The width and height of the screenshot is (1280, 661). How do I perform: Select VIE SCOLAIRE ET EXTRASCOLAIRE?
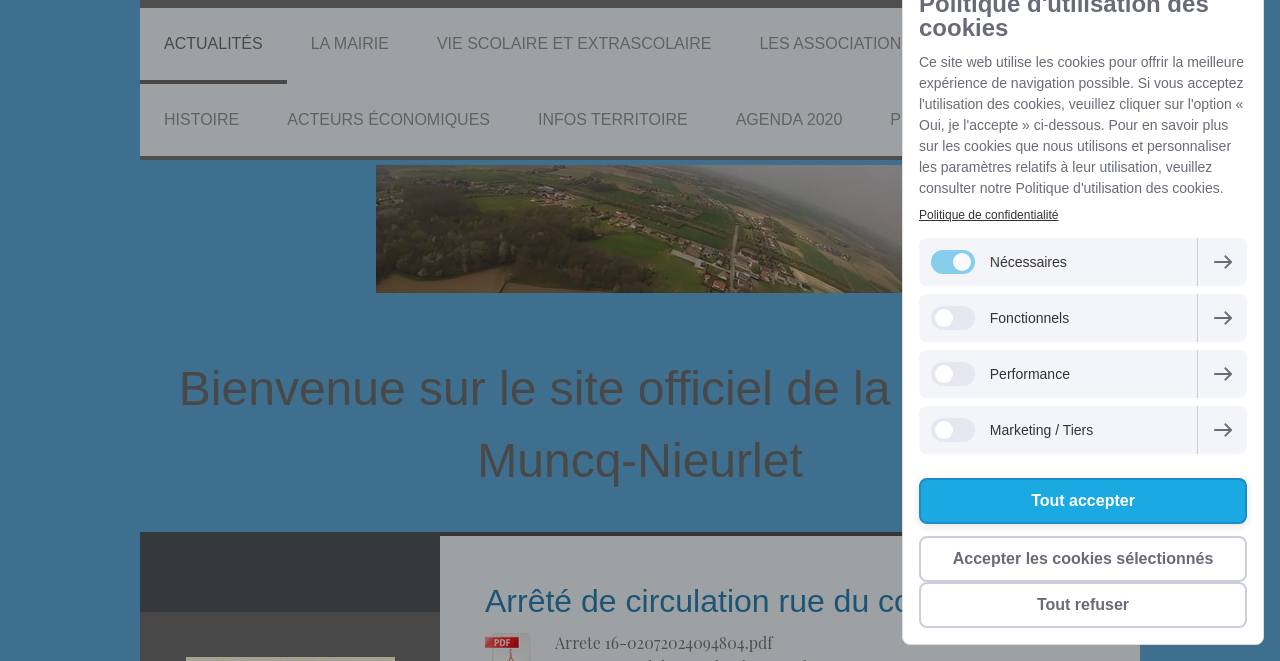point(574,42)
